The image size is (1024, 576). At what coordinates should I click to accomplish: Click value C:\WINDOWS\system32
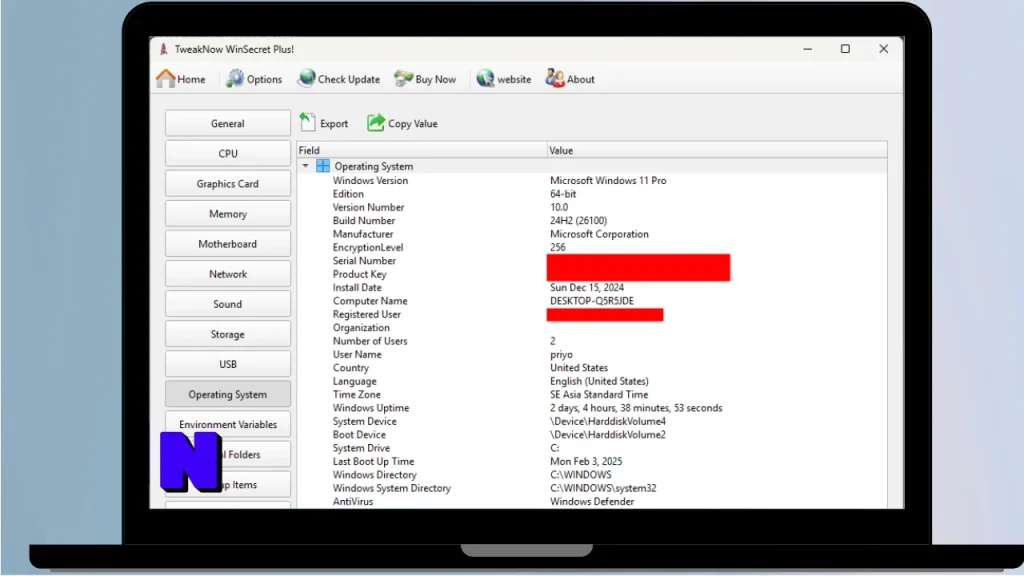tap(603, 488)
